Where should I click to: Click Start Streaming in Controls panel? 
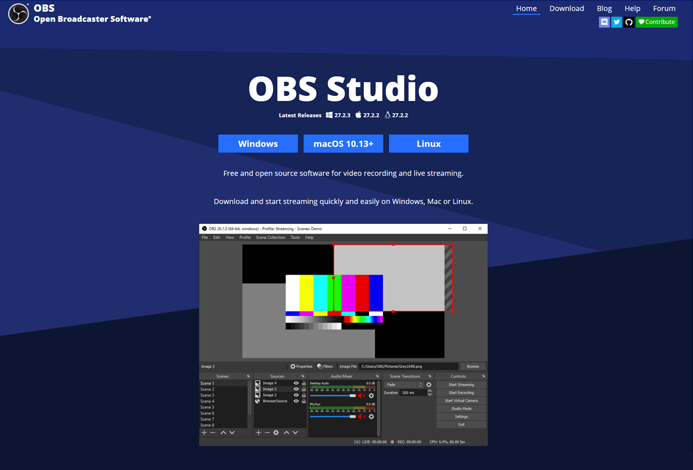pyautogui.click(x=461, y=385)
